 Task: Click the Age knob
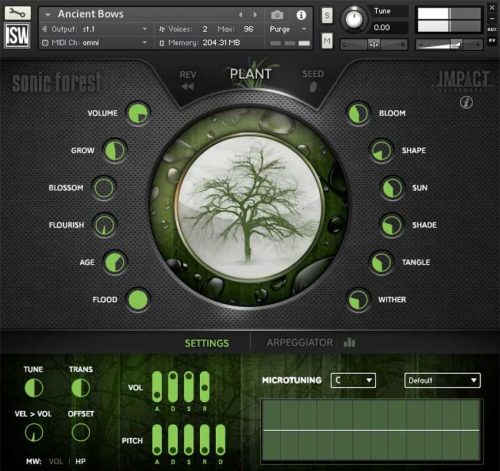[115, 262]
